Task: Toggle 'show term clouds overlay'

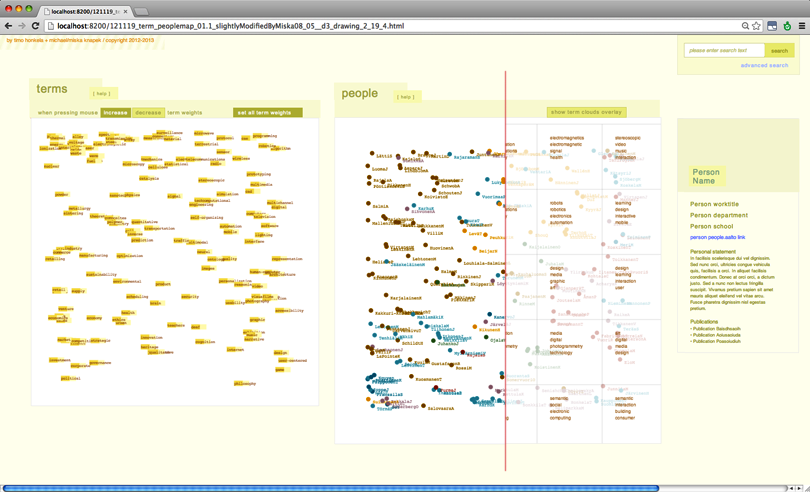Action: tap(587, 112)
